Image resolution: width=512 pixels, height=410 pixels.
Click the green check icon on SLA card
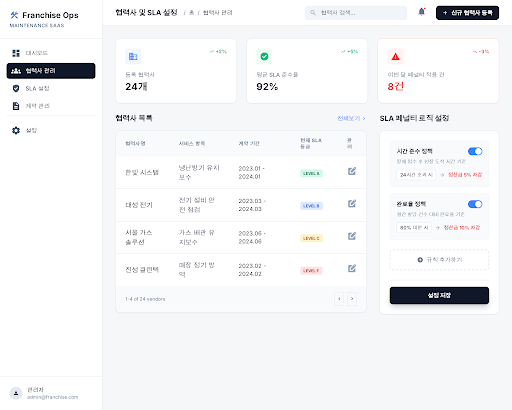264,56
